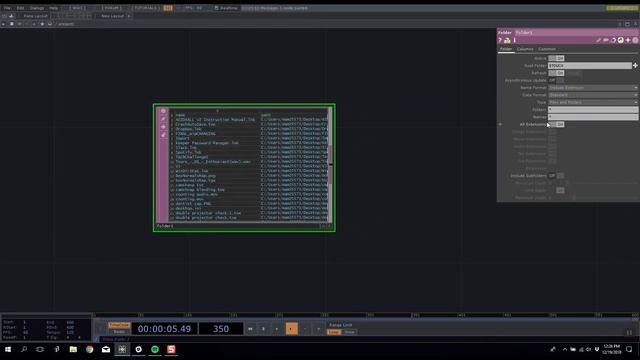Click square home icon in path bar
Screen dimensions: 640x360
click(11, 24)
